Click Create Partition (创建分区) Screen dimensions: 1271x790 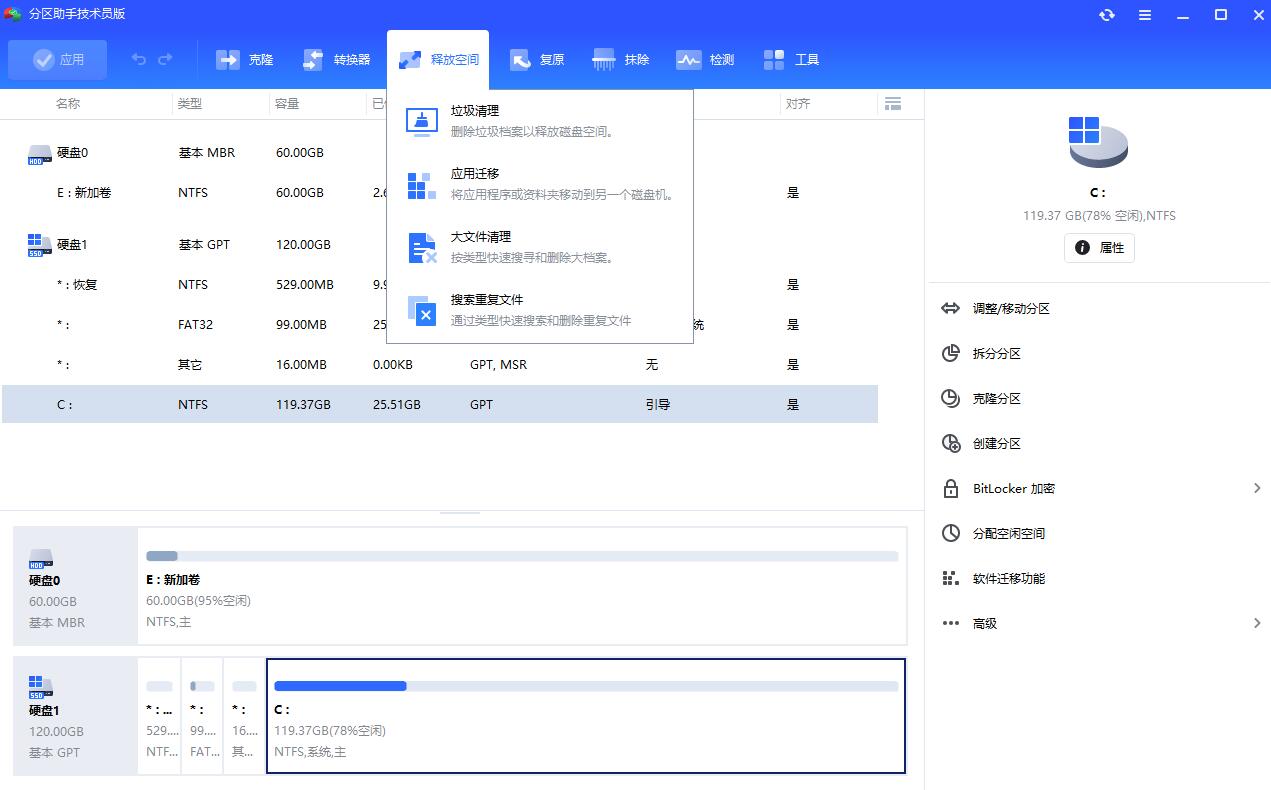click(997, 444)
